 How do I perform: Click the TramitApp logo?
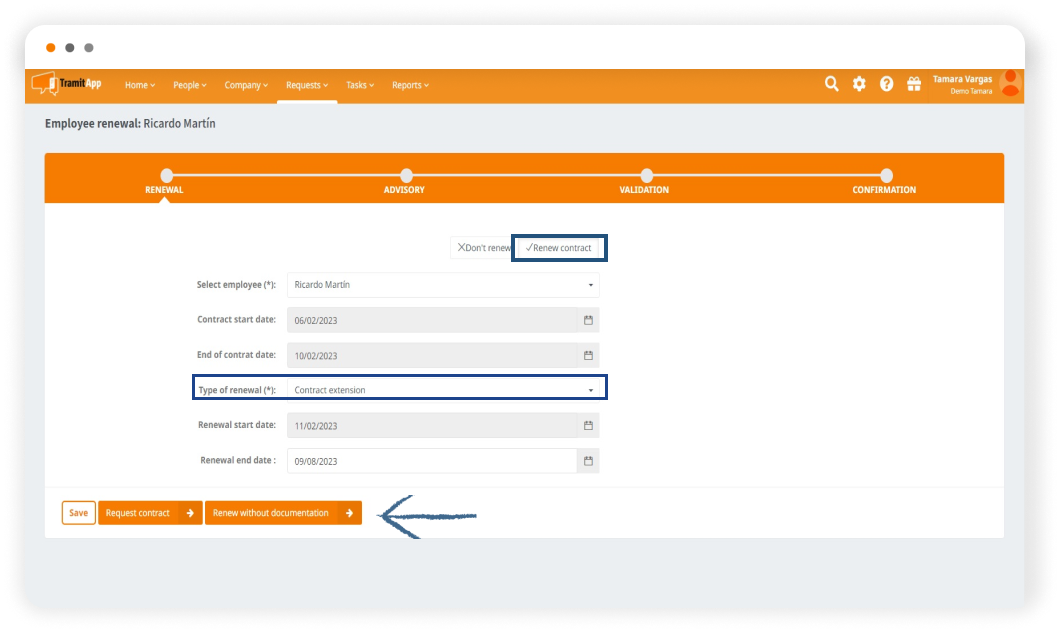(x=67, y=84)
